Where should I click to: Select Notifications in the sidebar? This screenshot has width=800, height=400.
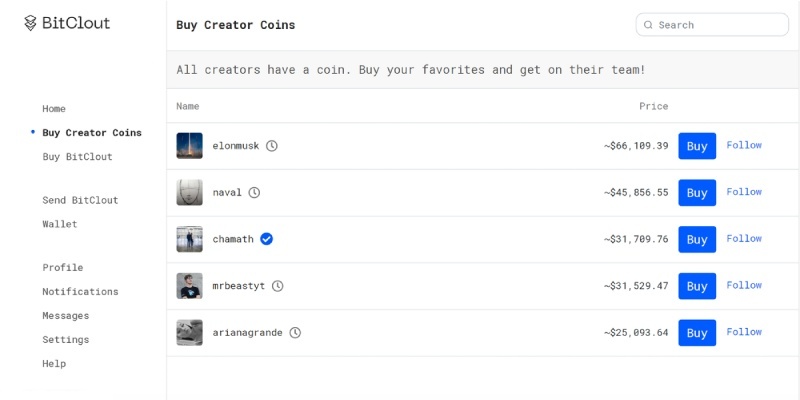[x=80, y=291]
